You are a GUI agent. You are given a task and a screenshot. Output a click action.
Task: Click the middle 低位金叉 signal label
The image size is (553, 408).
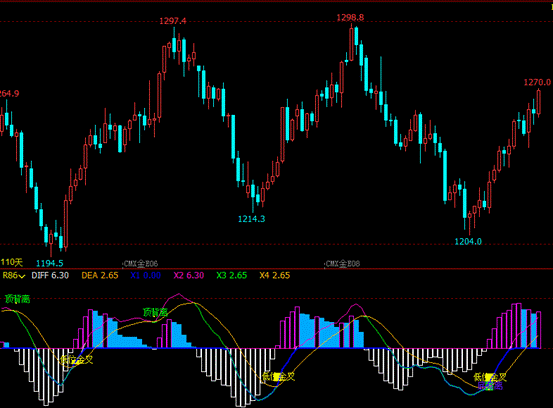(x=279, y=377)
